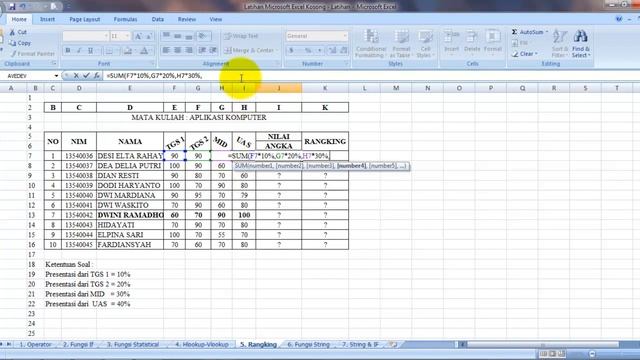Select the Format Painter brush

(x=13, y=53)
